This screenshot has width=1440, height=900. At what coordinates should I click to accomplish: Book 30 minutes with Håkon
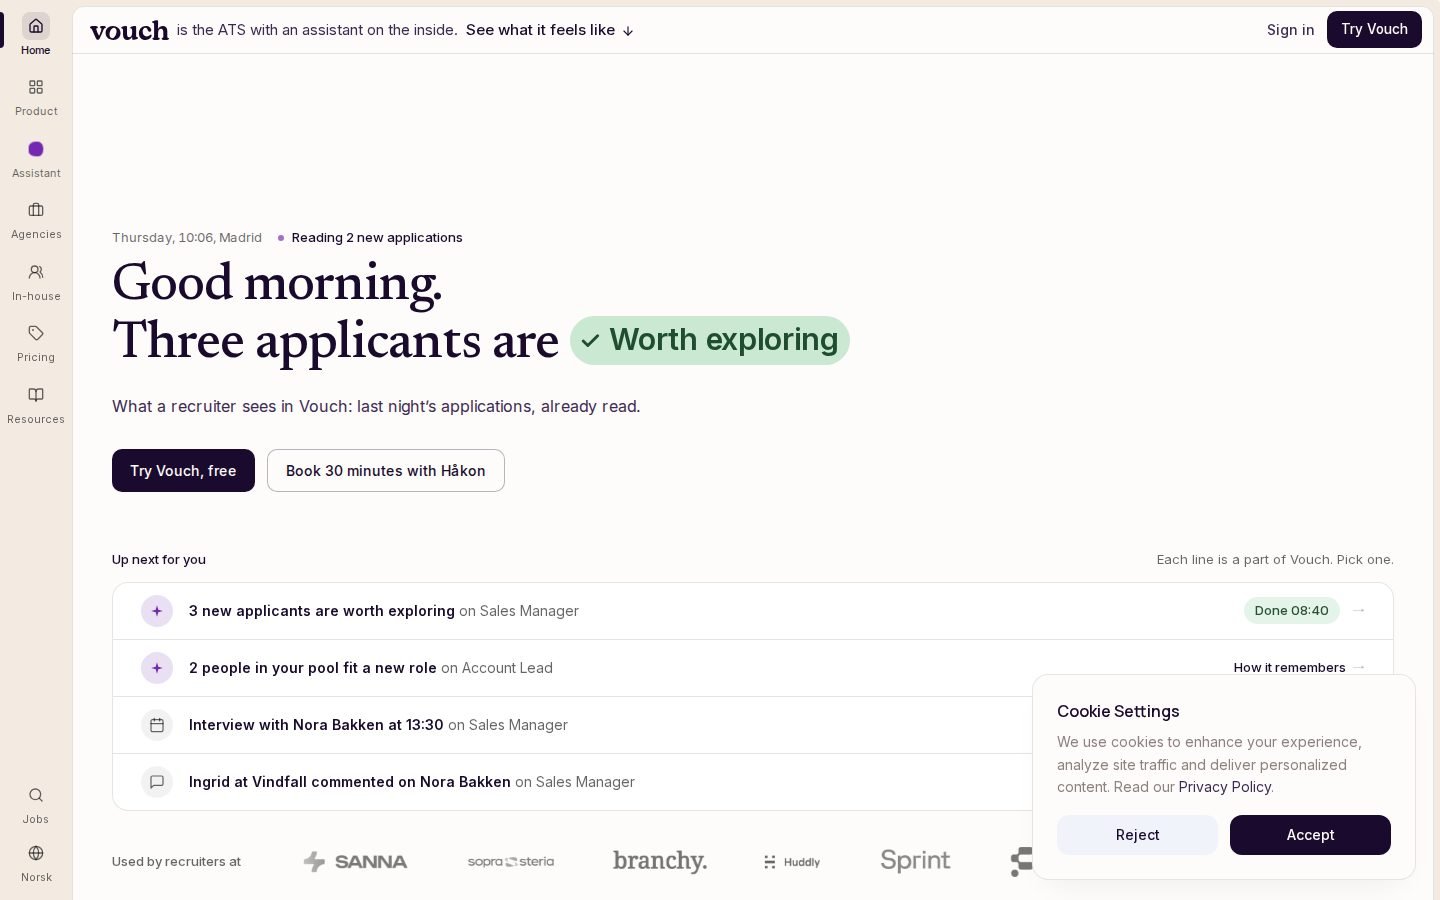pyautogui.click(x=386, y=470)
